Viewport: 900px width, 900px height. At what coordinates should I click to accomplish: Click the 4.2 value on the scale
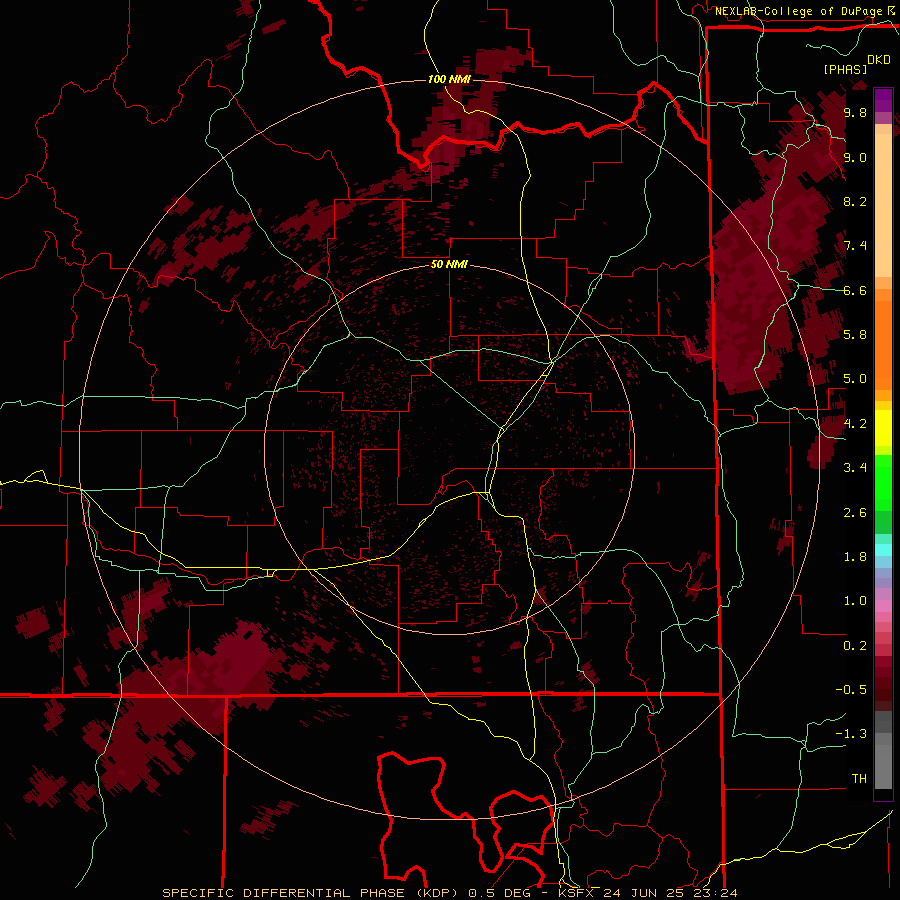[855, 424]
